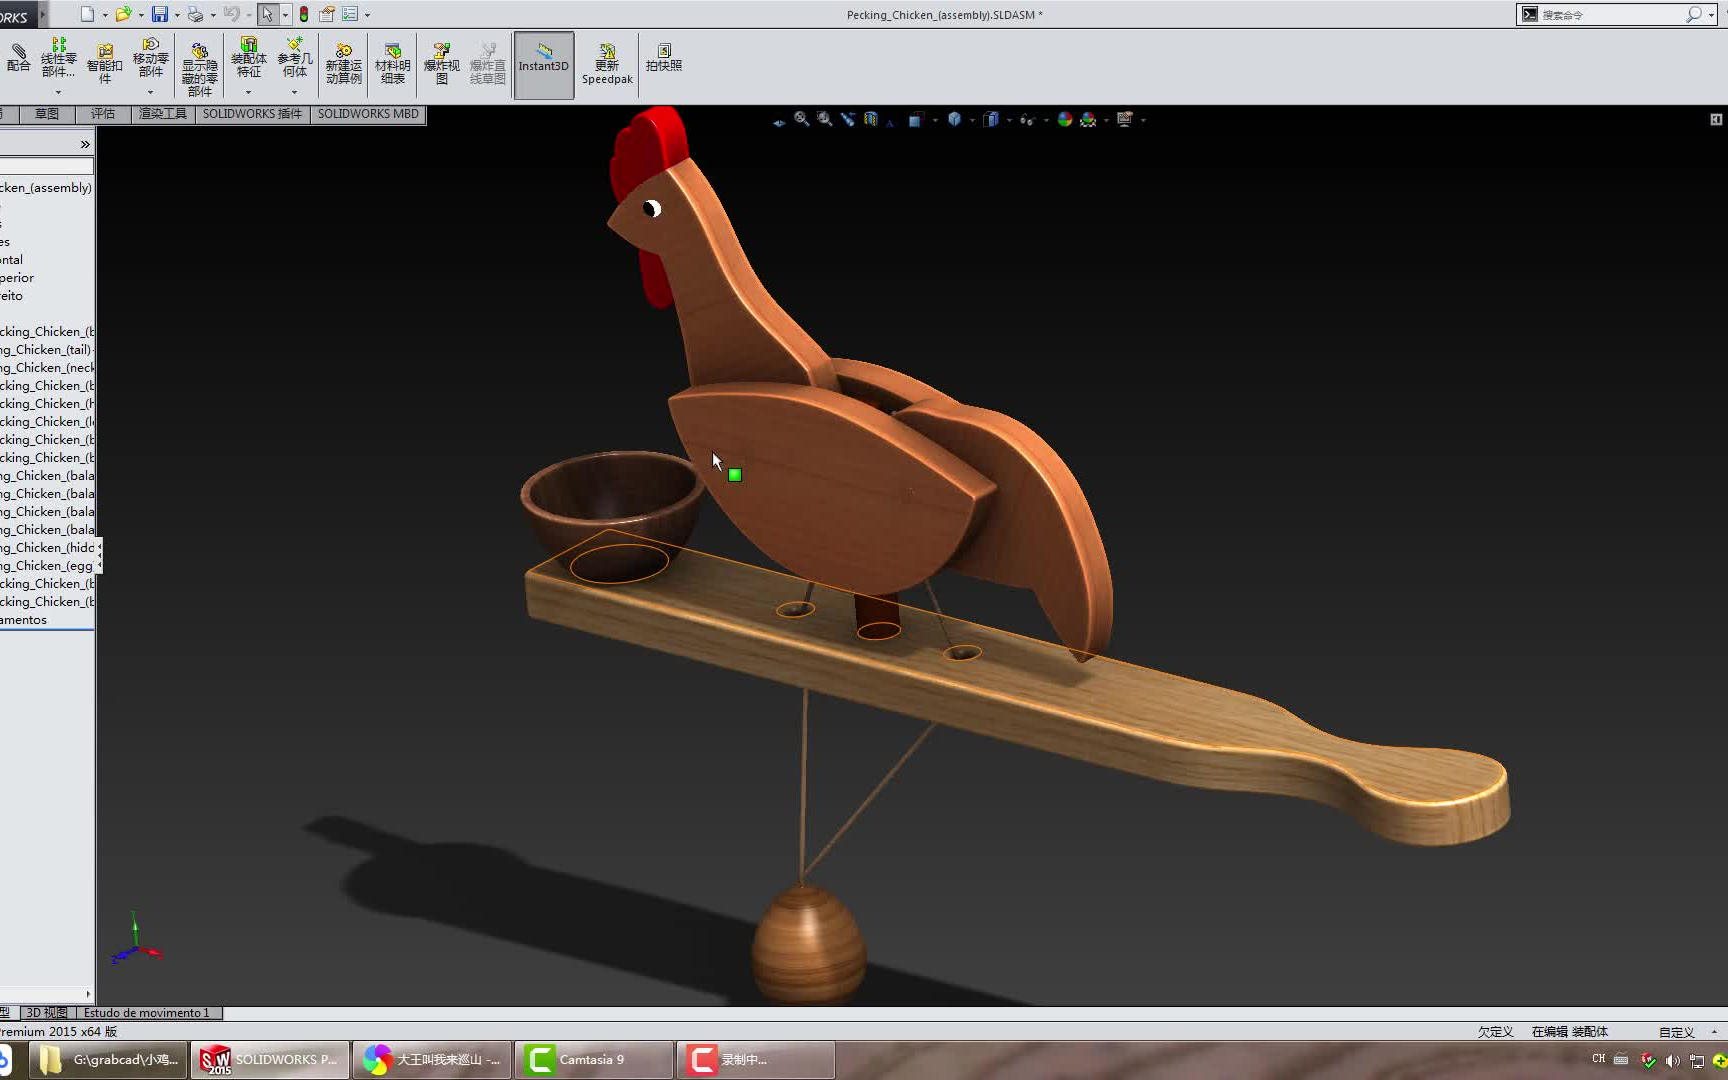Screen dimensions: 1728x1080
Task: Open File Properties icon
Action: click(327, 14)
